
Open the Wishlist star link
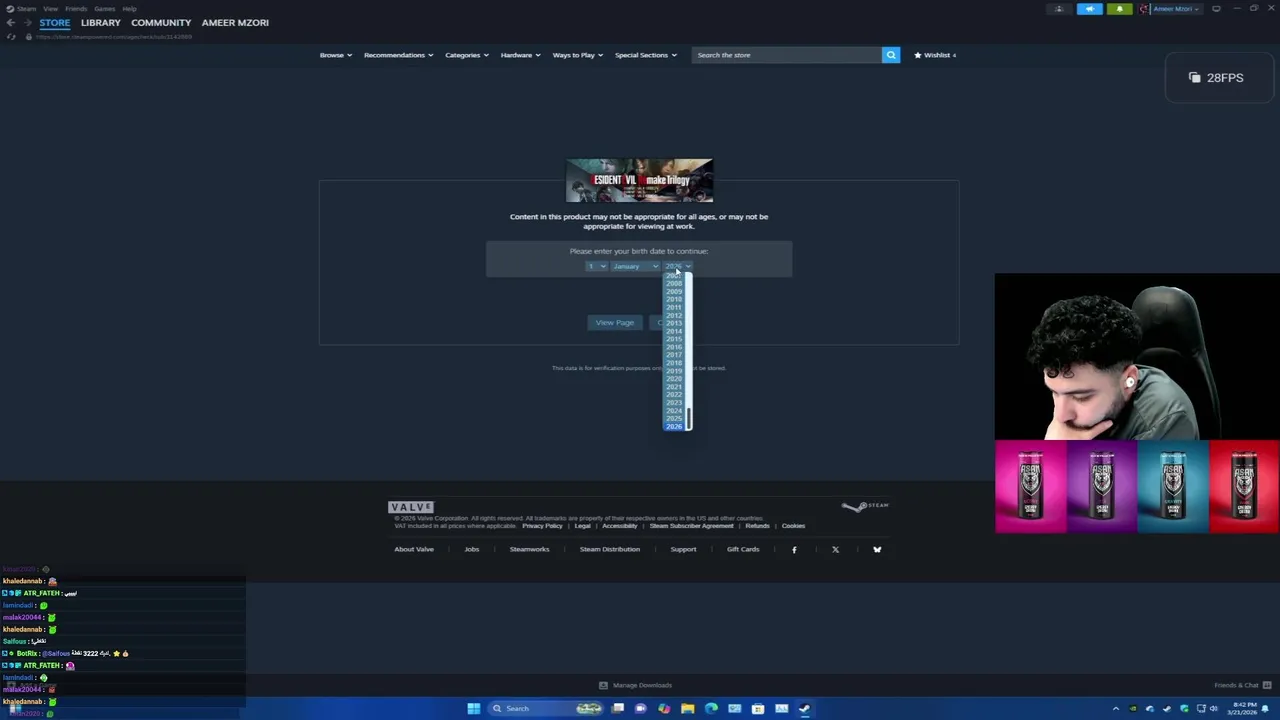click(935, 55)
